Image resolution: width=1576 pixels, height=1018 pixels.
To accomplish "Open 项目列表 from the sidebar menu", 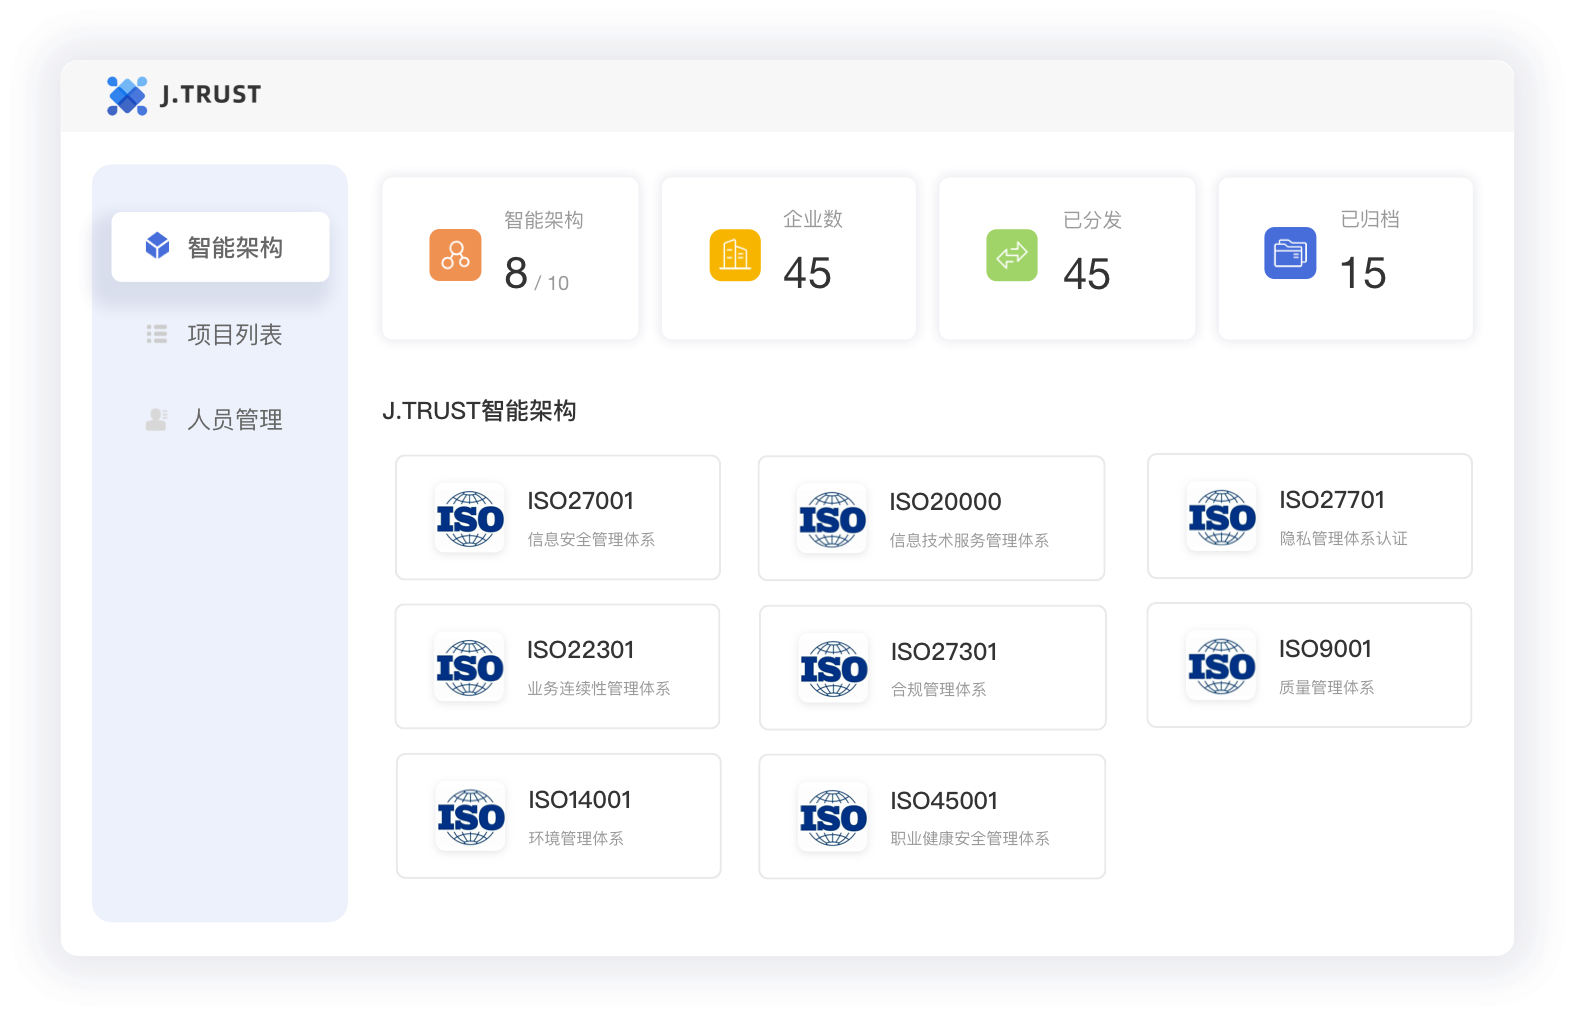I will point(234,335).
